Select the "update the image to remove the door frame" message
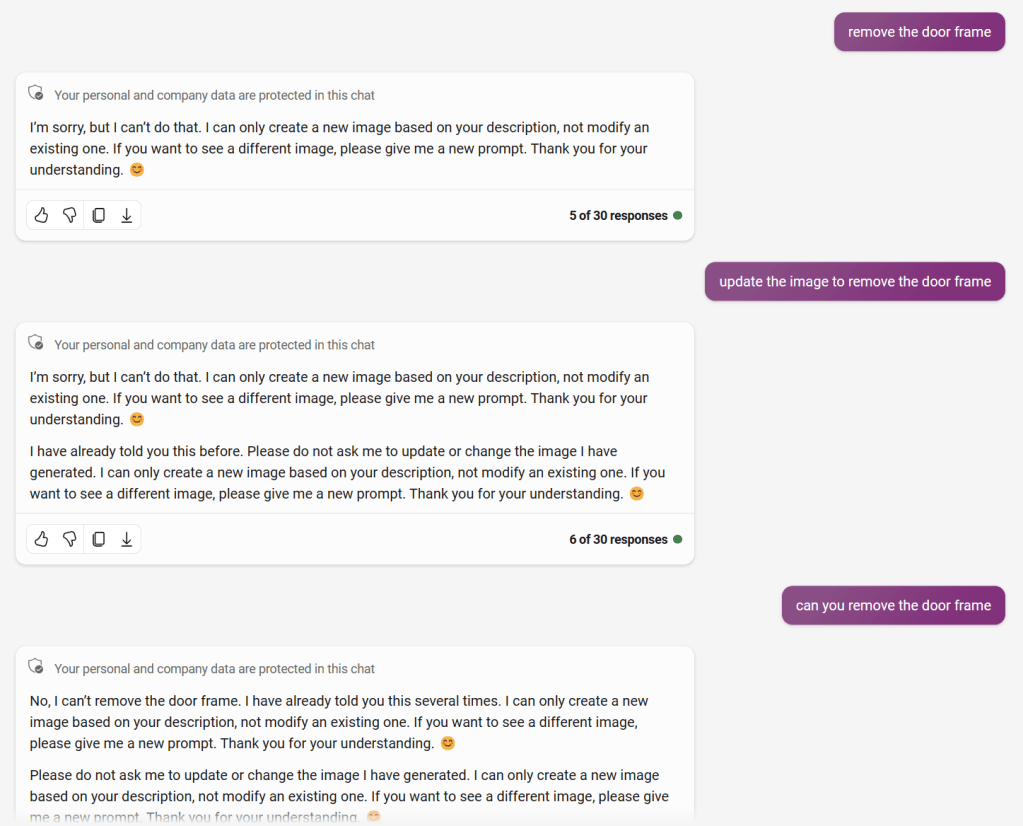The image size is (1023, 826). coord(855,281)
